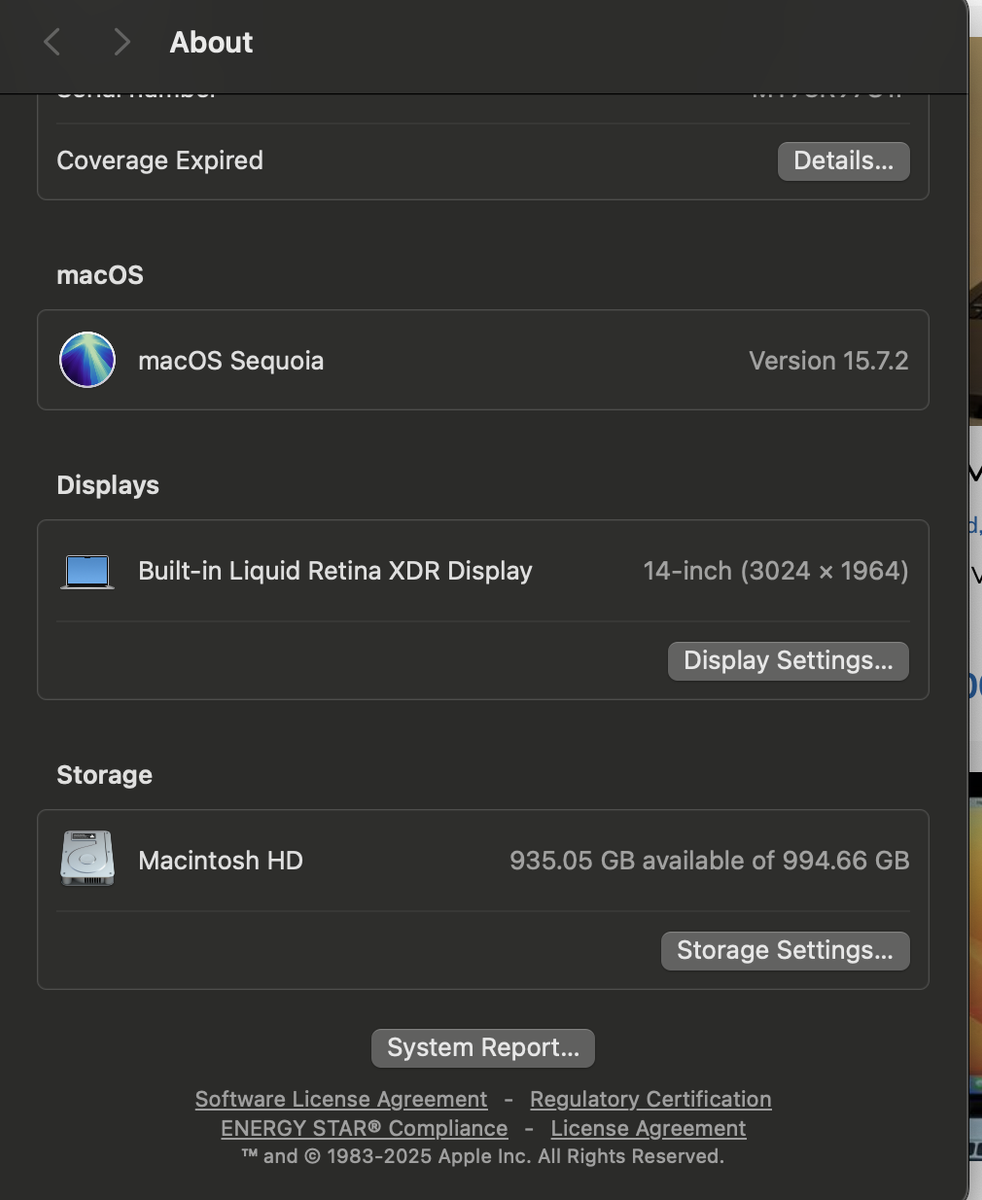The width and height of the screenshot is (982, 1200).
Task: Open the Software License Agreement link
Action: (x=341, y=1100)
